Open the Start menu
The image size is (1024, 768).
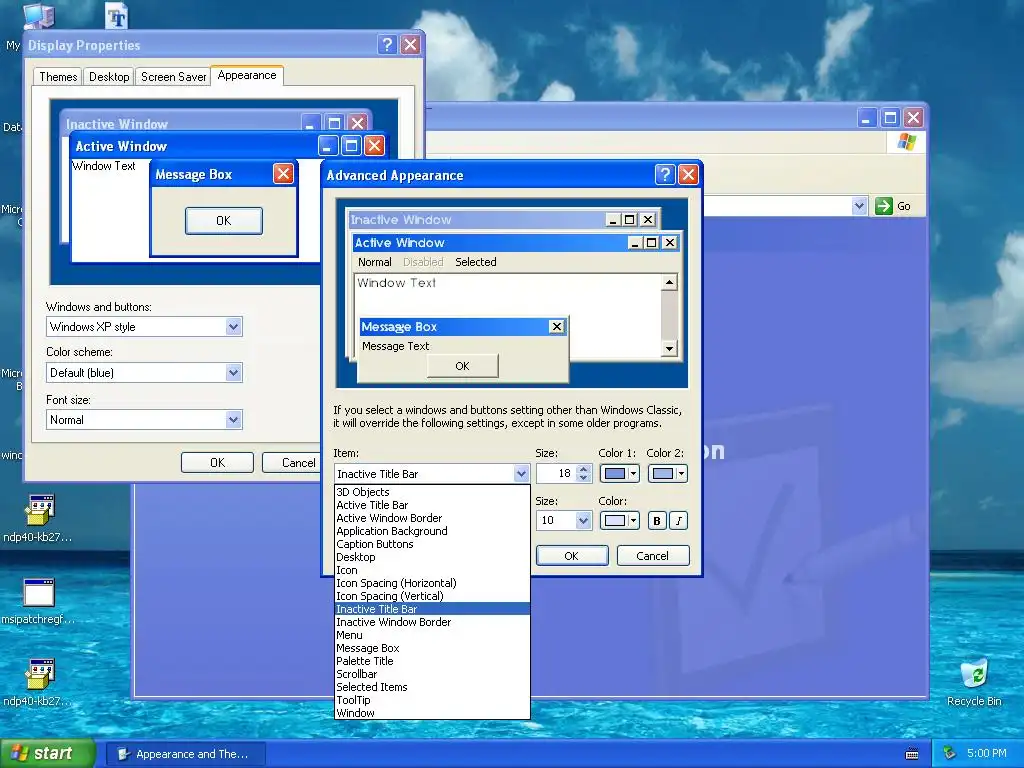click(x=47, y=754)
